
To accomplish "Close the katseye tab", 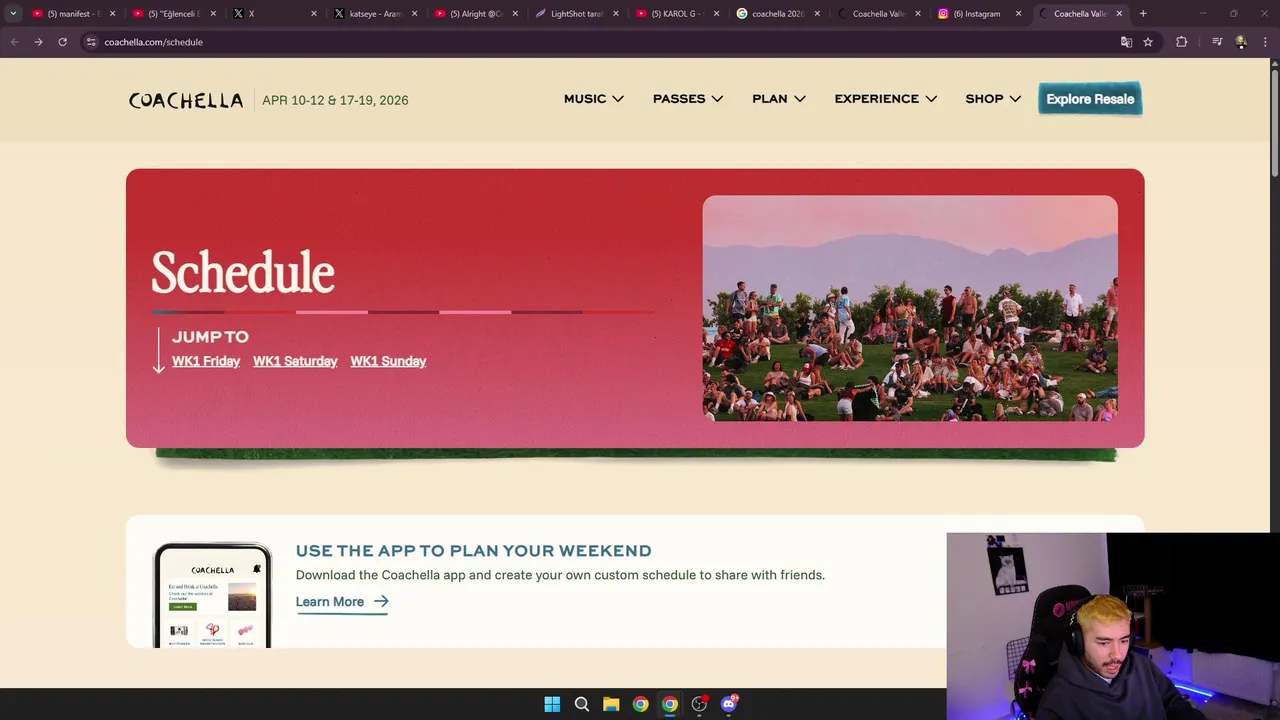I will point(415,14).
